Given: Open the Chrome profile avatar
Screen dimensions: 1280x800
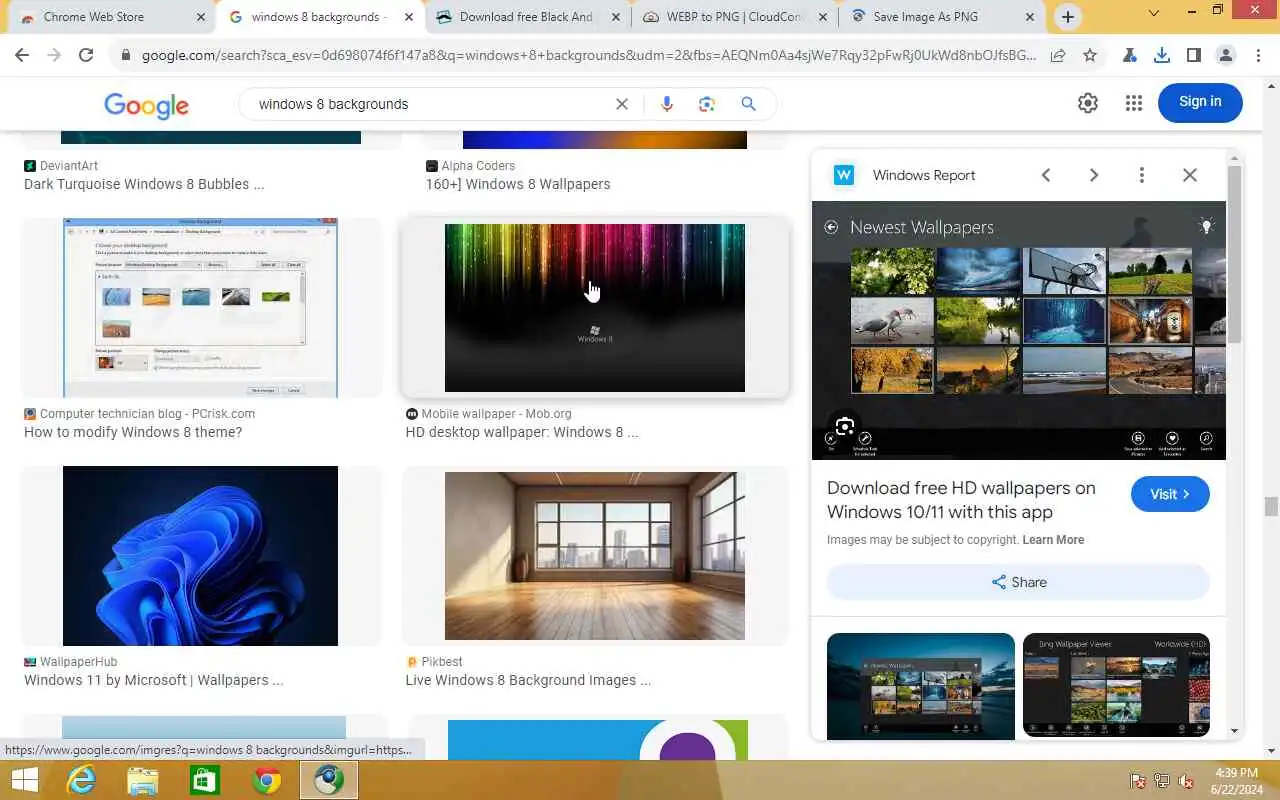Looking at the screenshot, I should pos(1226,56).
